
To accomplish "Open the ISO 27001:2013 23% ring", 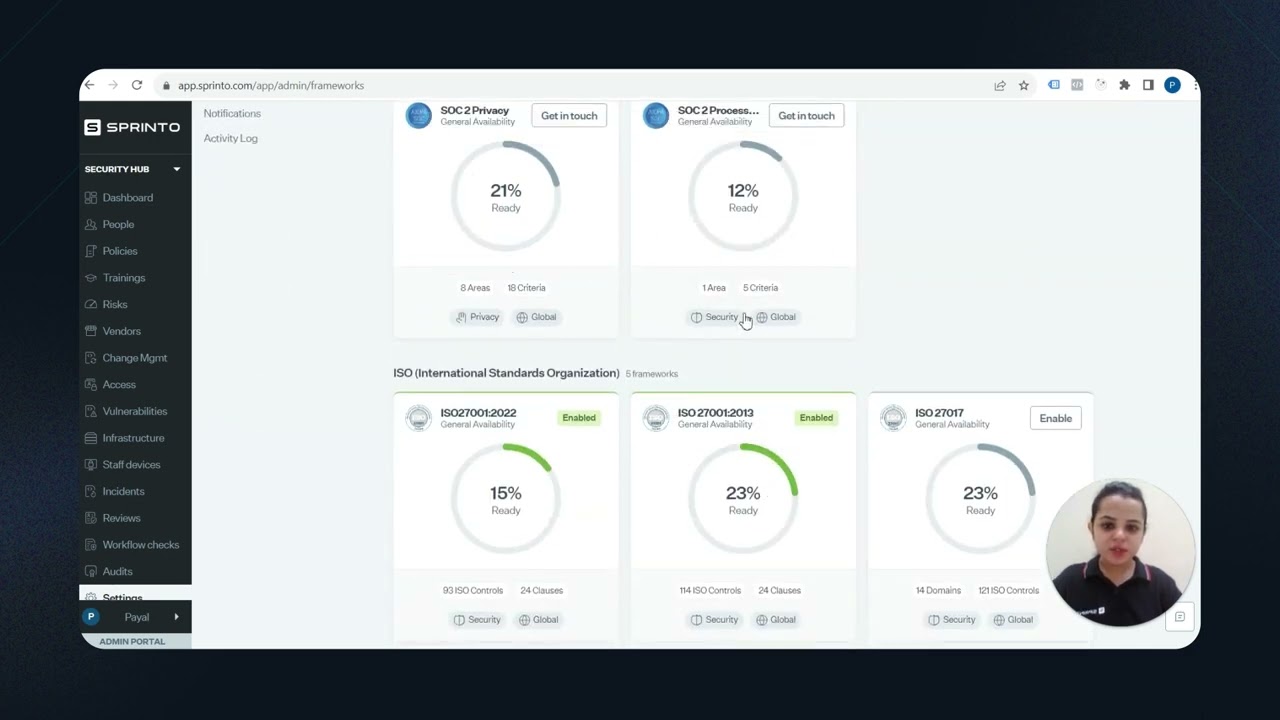I will [743, 499].
